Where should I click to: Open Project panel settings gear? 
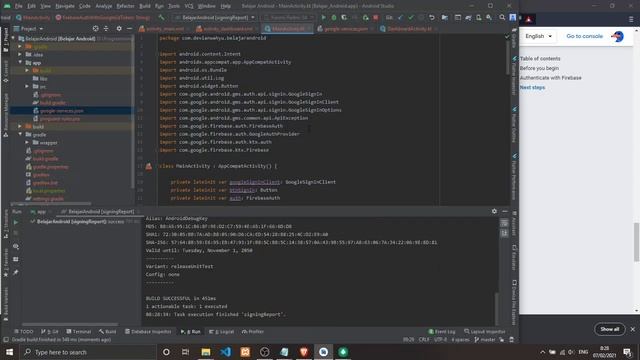119,29
